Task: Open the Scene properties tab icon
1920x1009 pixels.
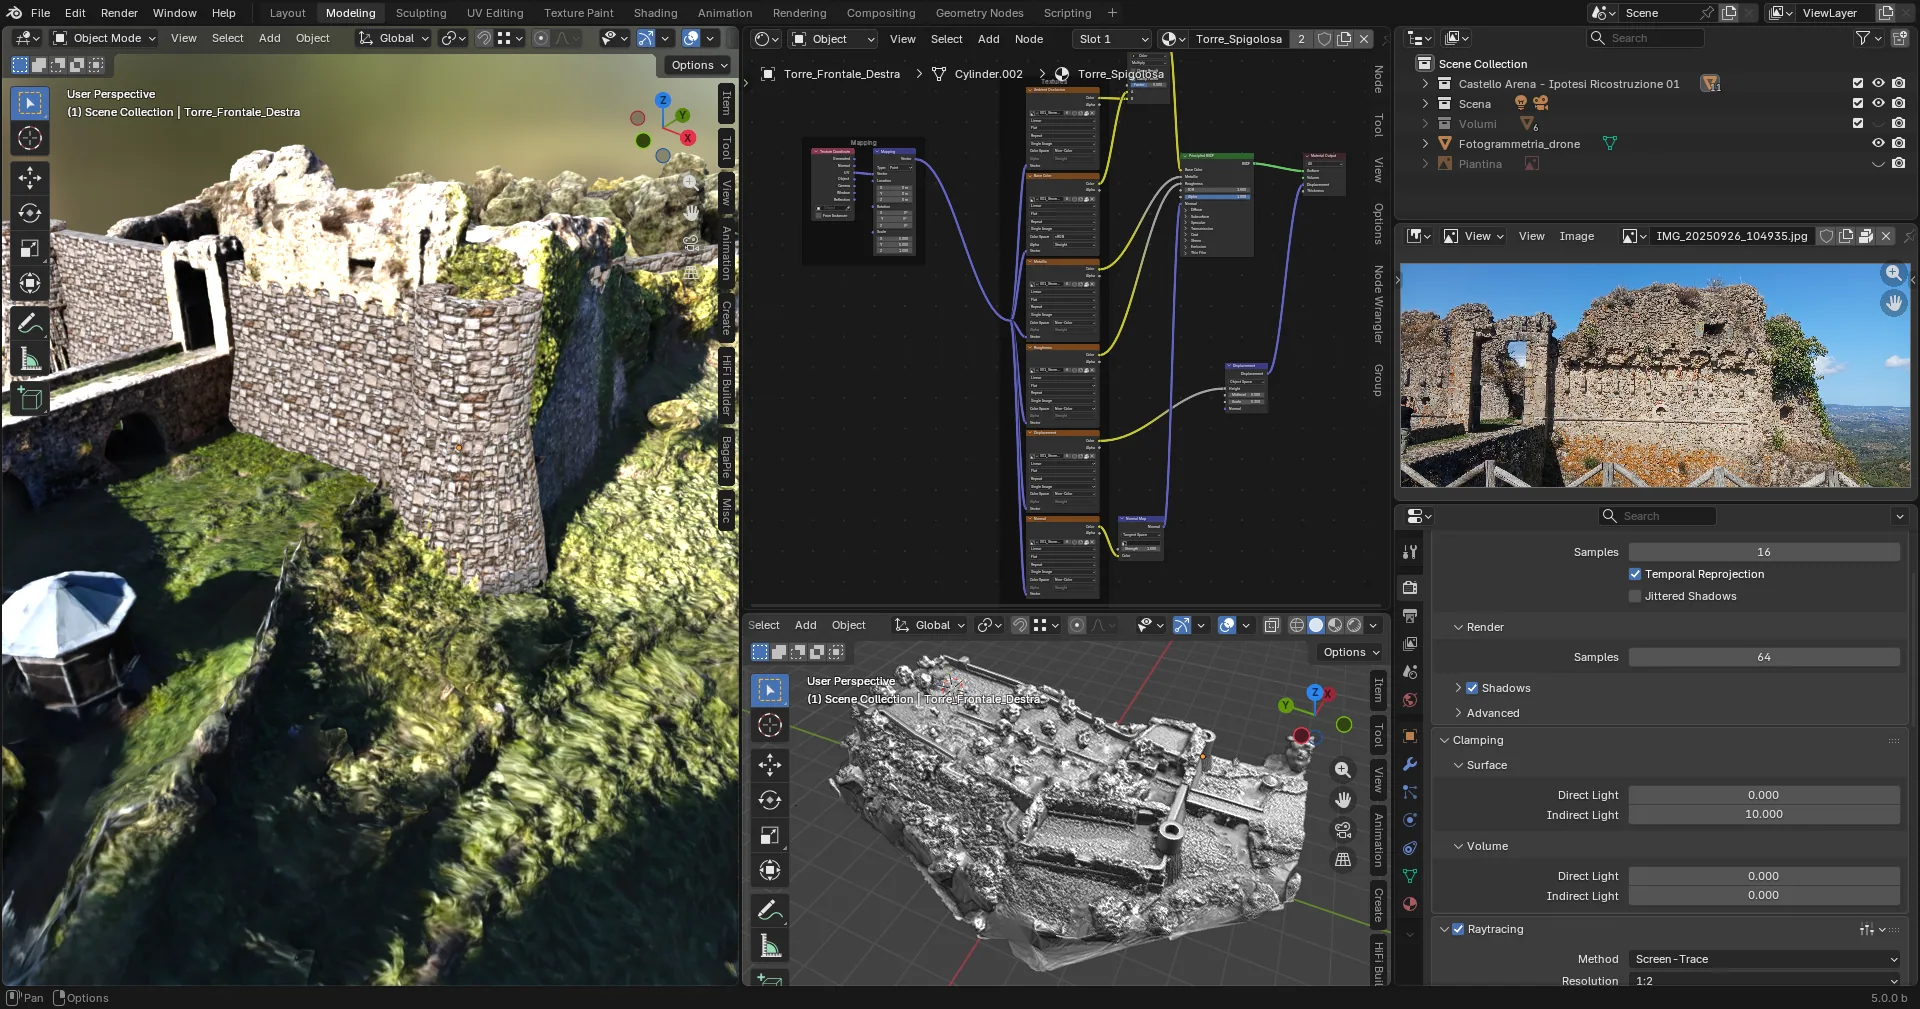Action: (1410, 672)
